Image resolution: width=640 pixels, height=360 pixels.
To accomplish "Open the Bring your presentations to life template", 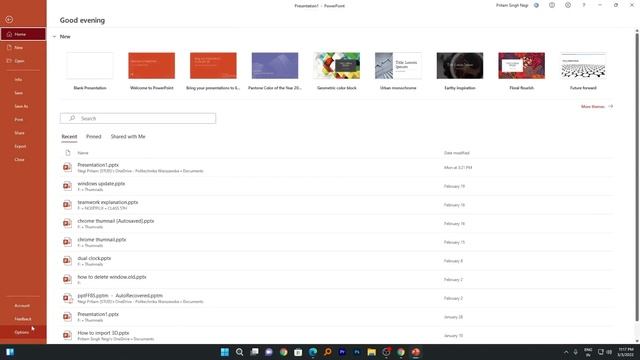I will click(x=213, y=71).
